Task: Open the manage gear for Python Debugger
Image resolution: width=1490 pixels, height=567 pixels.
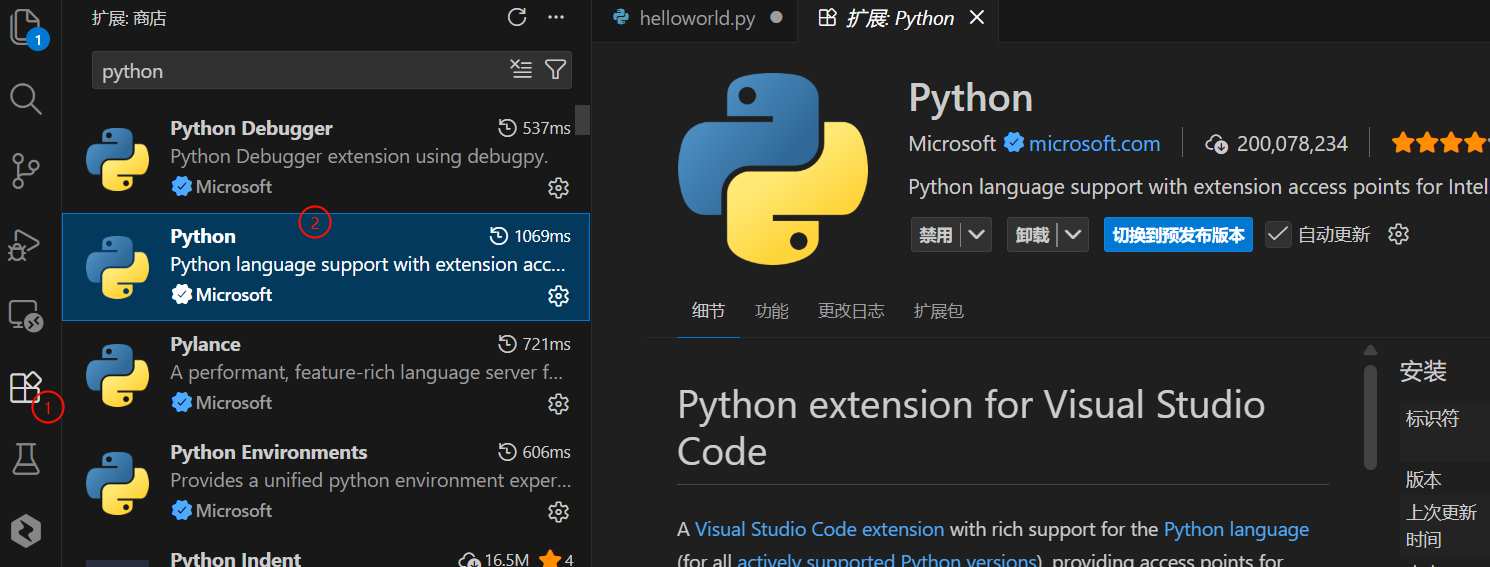Action: coord(559,187)
